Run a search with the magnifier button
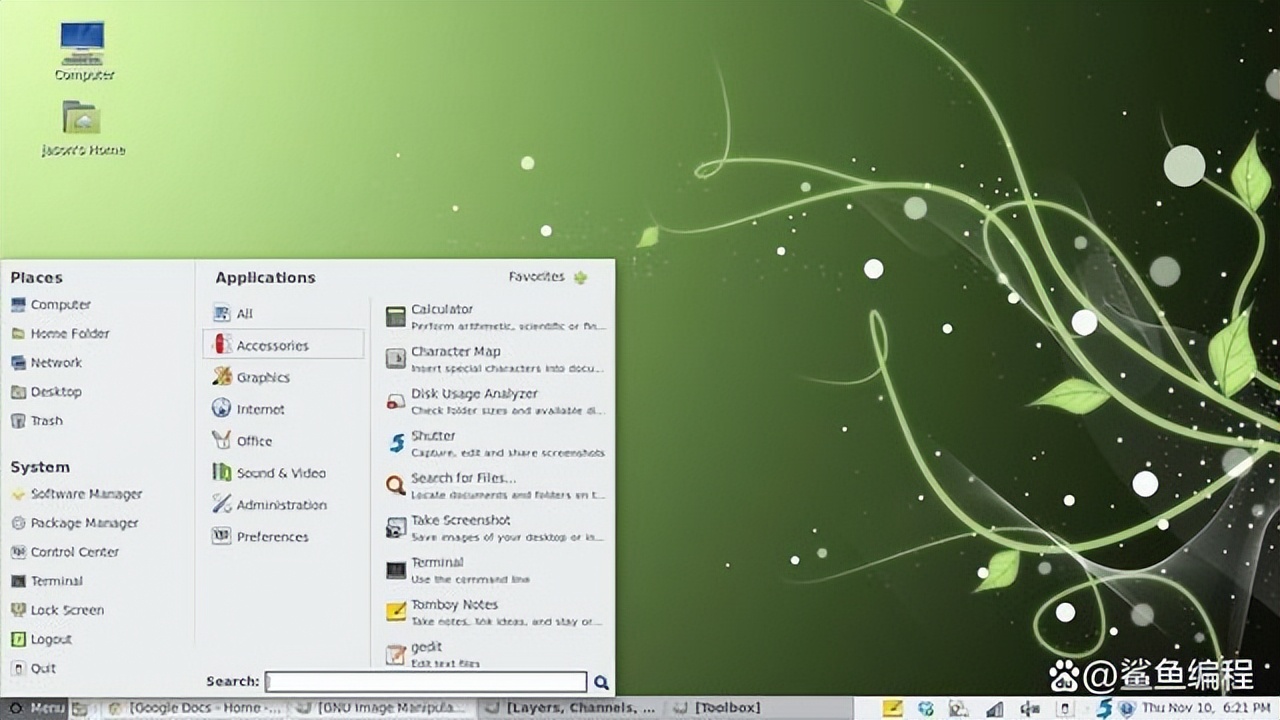 (601, 681)
